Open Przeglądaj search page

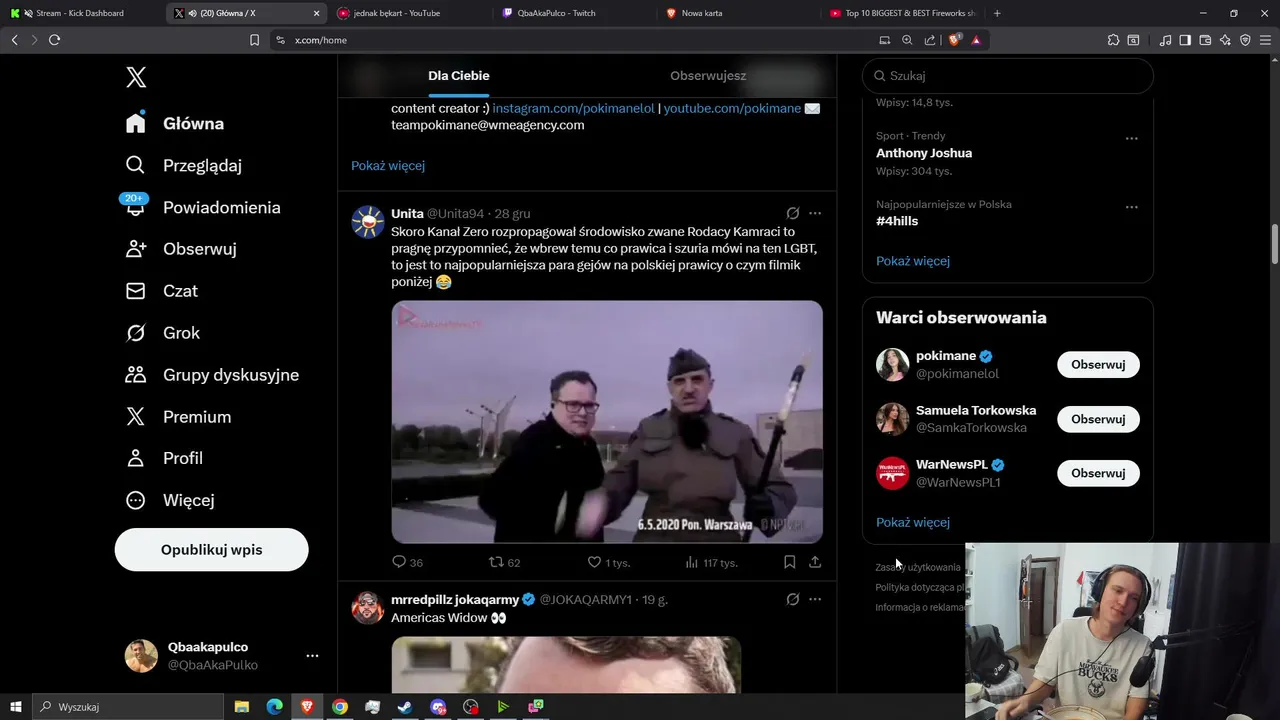pos(184,165)
